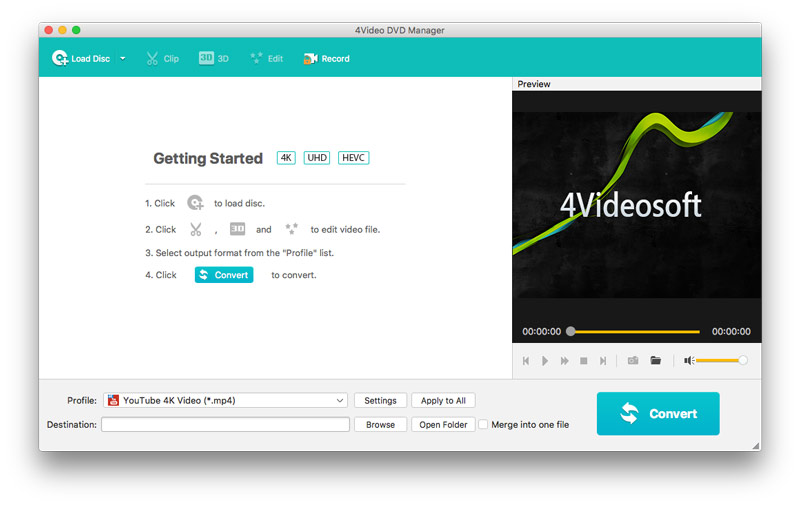Click the large Convert button

tap(658, 413)
